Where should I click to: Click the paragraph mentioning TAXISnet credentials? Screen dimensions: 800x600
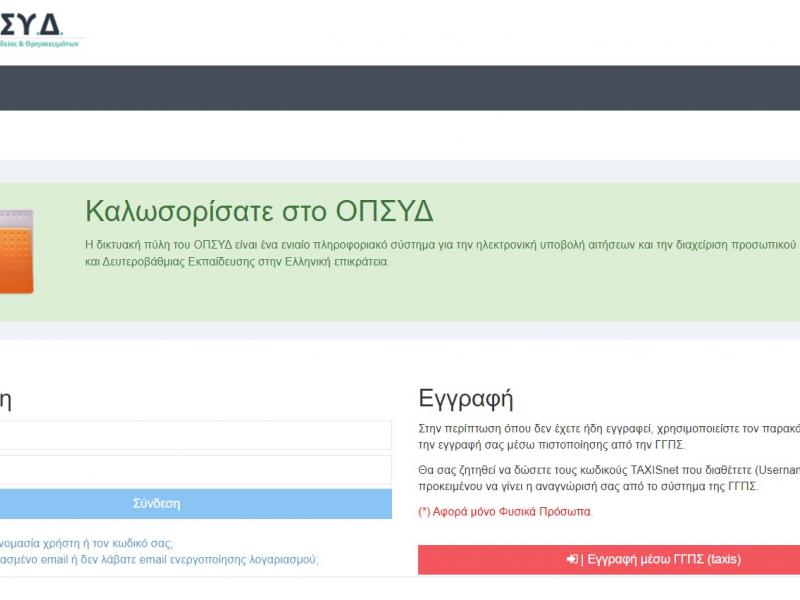tap(600, 480)
